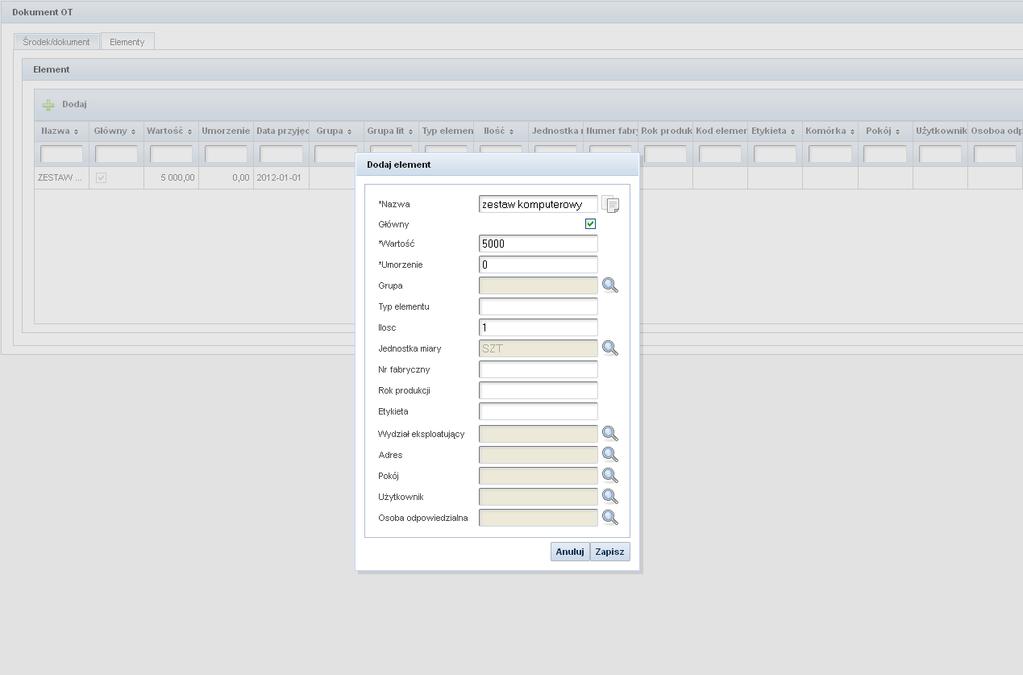Click the Dodaj label in toolbar

pos(74,104)
